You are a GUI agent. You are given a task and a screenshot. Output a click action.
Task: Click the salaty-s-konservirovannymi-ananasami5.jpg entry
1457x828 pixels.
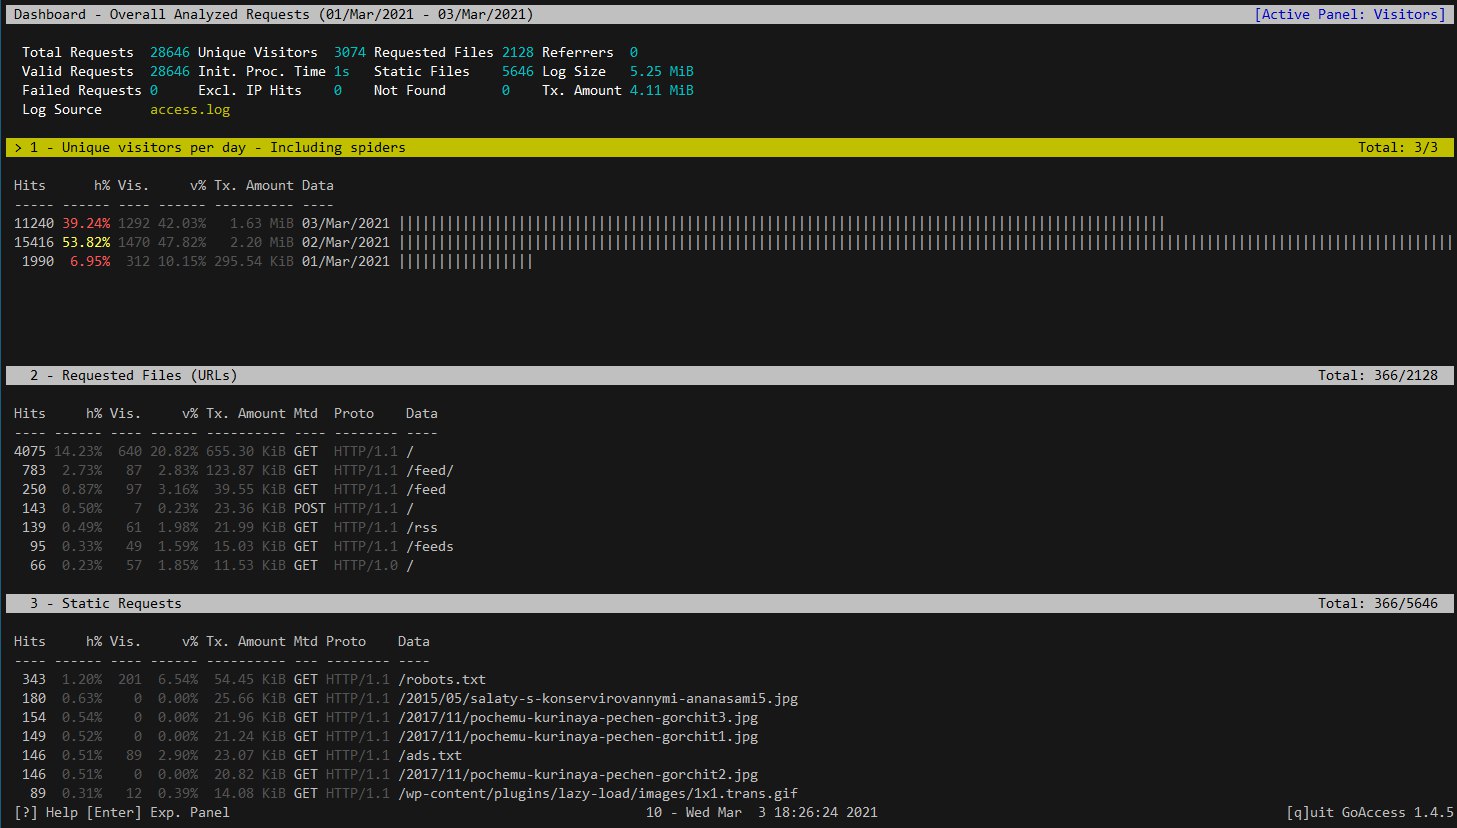tap(597, 698)
